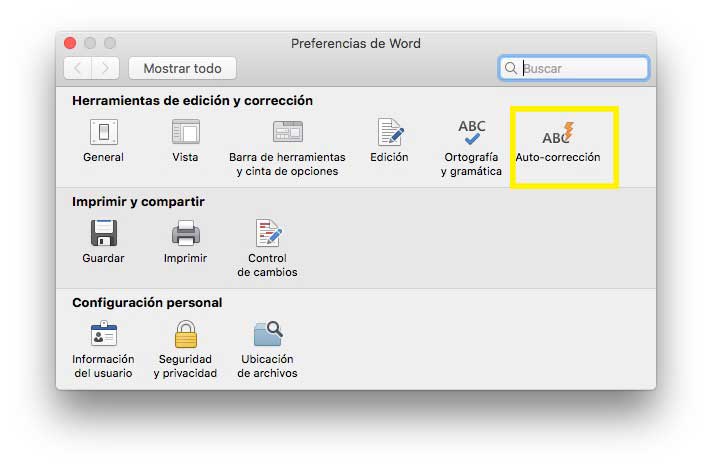The height and width of the screenshot is (470, 712).
Task: Open Seguridad y privacidad settings
Action: pos(185,350)
